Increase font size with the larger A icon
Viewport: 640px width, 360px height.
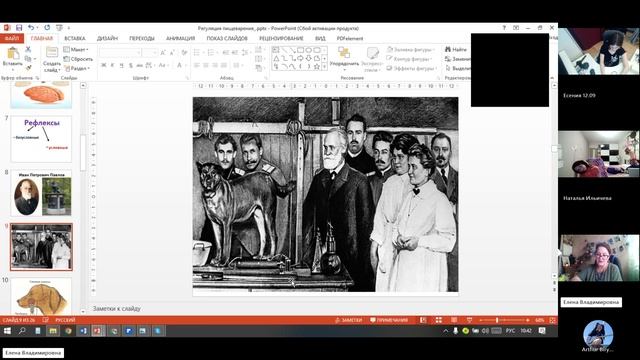163,53
